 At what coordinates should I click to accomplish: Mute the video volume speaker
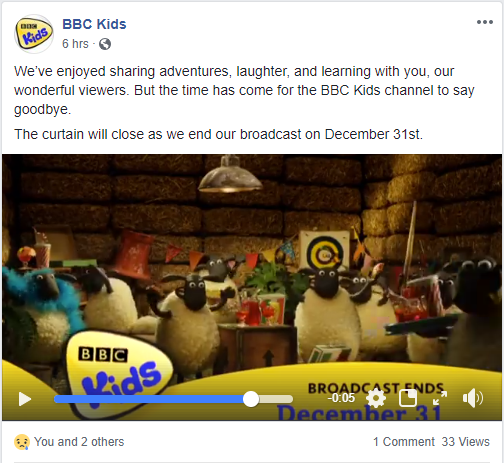pos(473,398)
